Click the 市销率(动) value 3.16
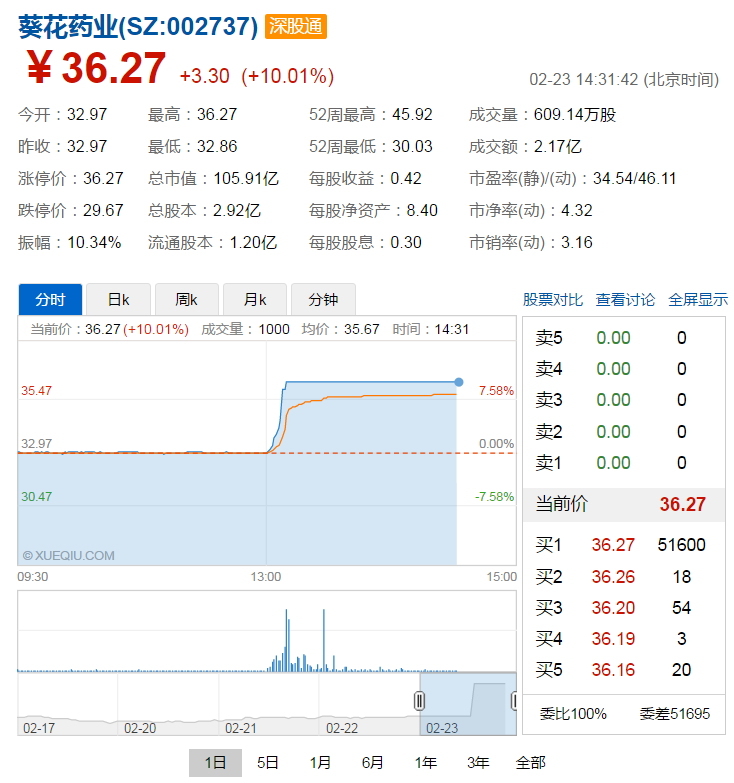Image resolution: width=734 pixels, height=783 pixels. coord(577,242)
